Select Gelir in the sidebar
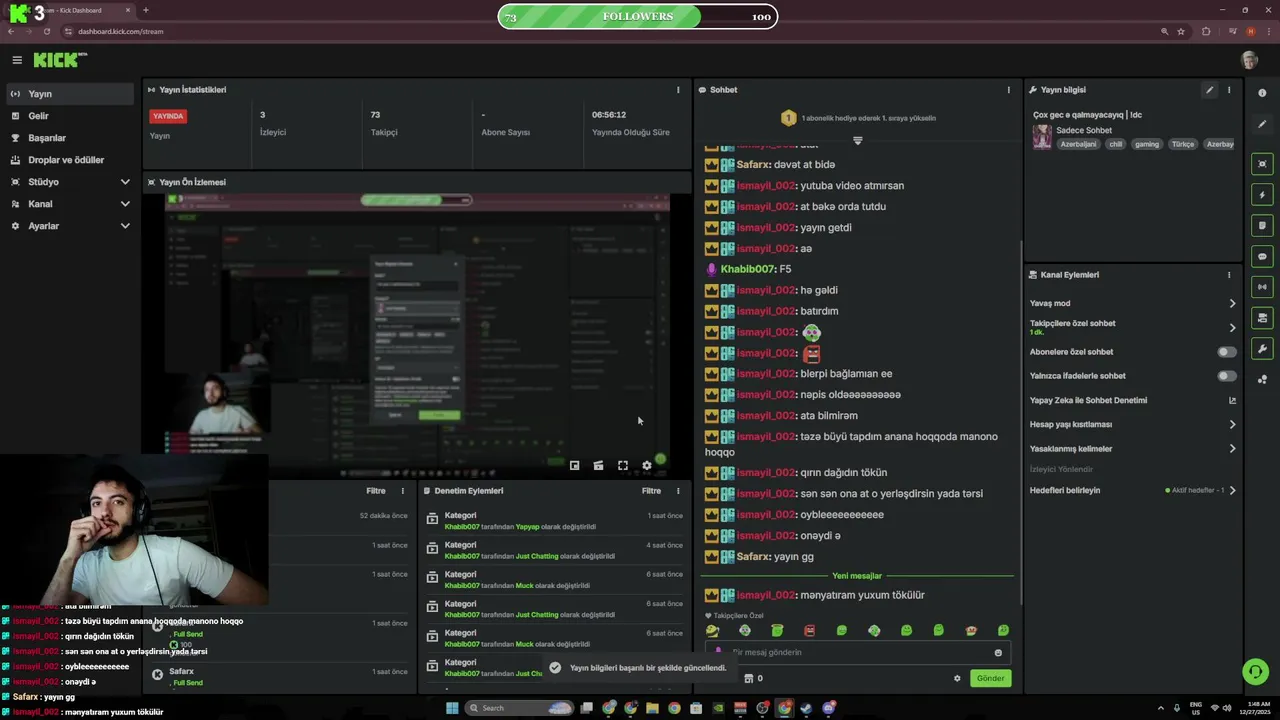The width and height of the screenshot is (1280, 720). click(x=68, y=116)
